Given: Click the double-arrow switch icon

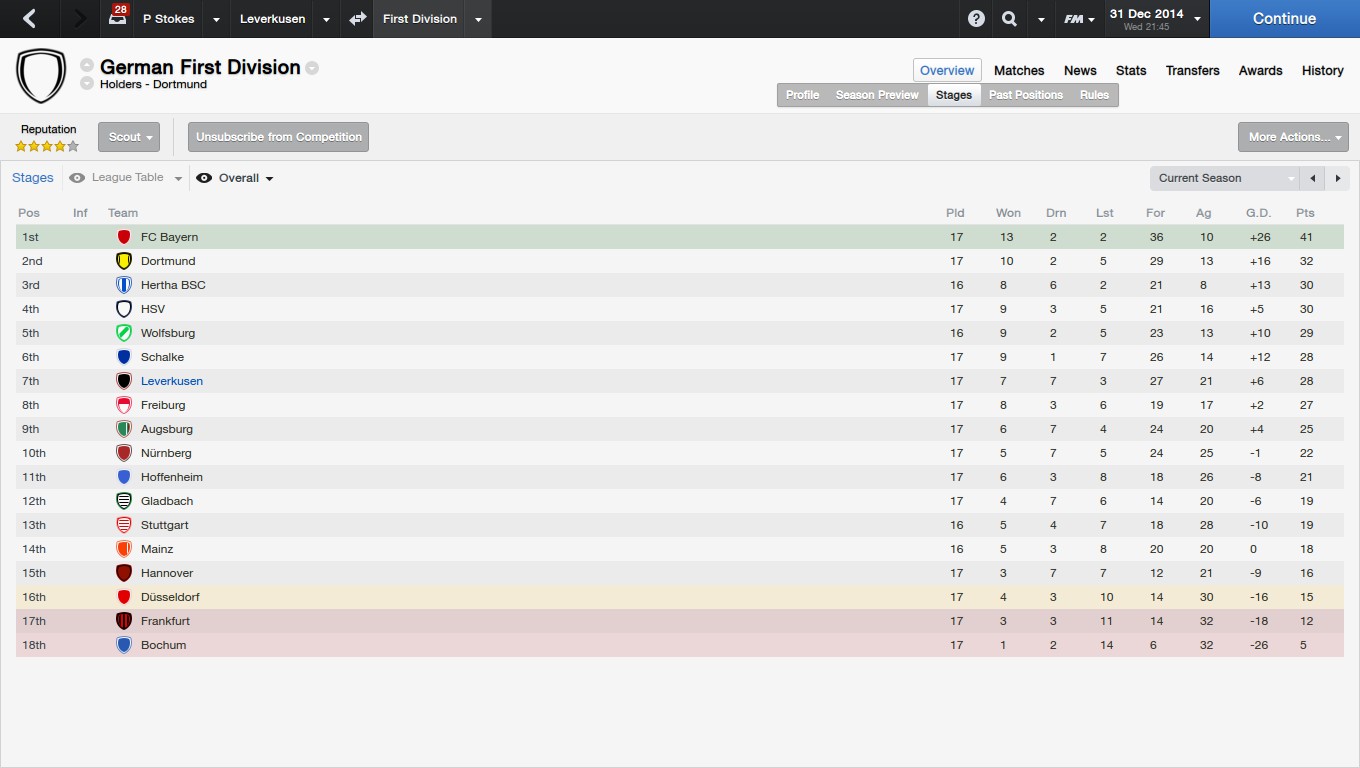Looking at the screenshot, I should click(x=357, y=19).
